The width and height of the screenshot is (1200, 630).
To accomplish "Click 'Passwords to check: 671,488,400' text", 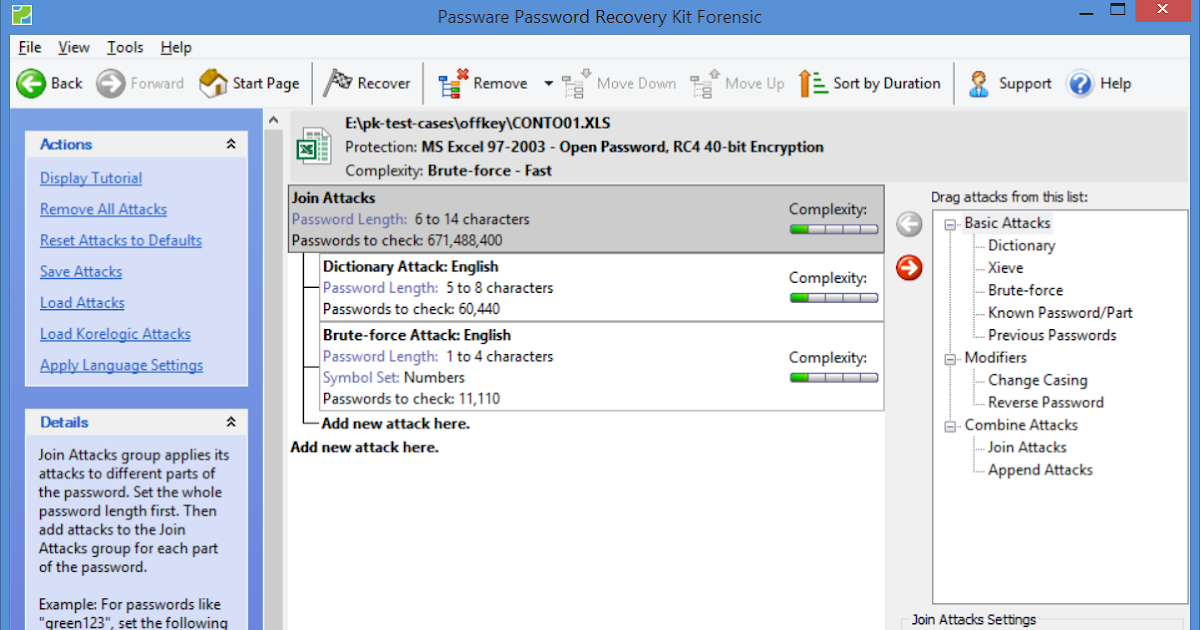I will (396, 240).
